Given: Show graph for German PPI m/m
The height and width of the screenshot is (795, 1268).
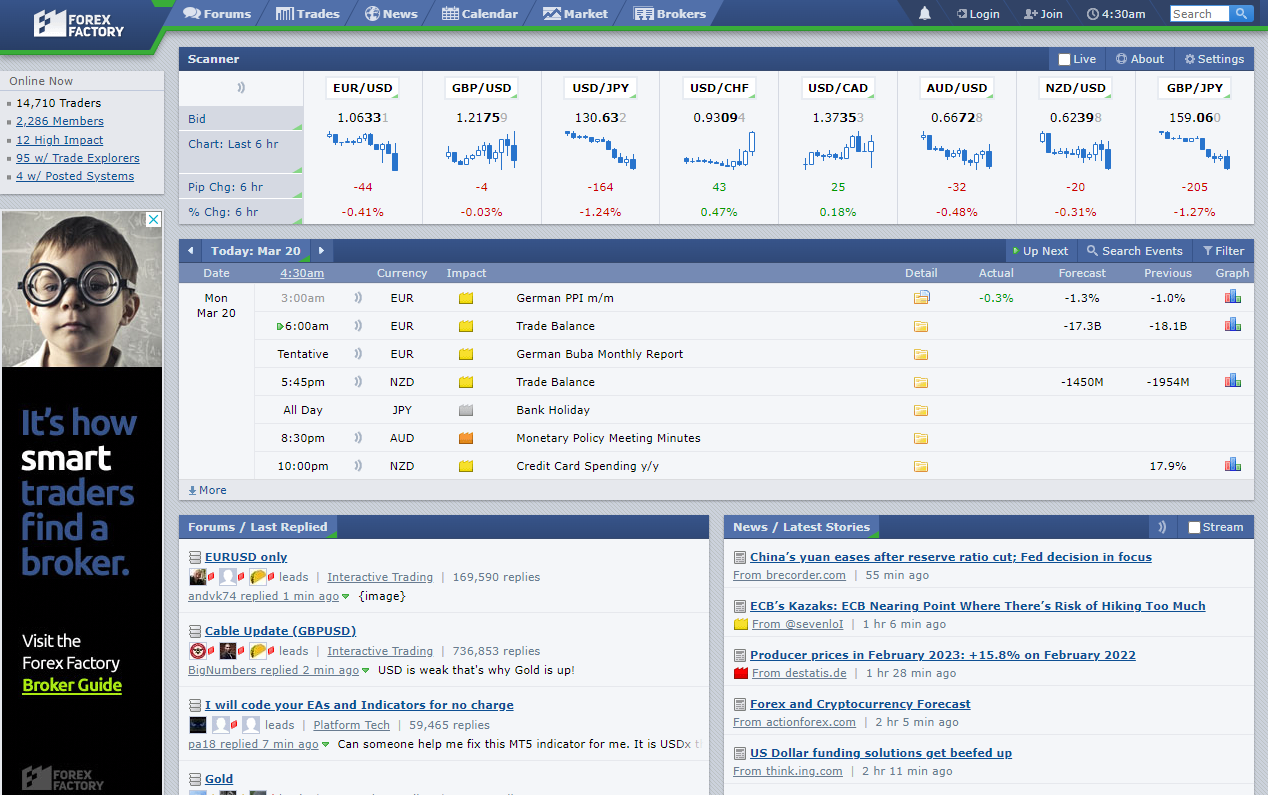Looking at the screenshot, I should coord(1232,297).
